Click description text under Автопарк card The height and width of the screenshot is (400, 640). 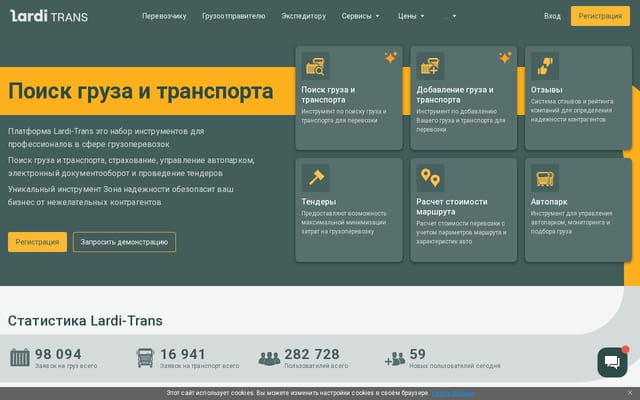point(571,222)
